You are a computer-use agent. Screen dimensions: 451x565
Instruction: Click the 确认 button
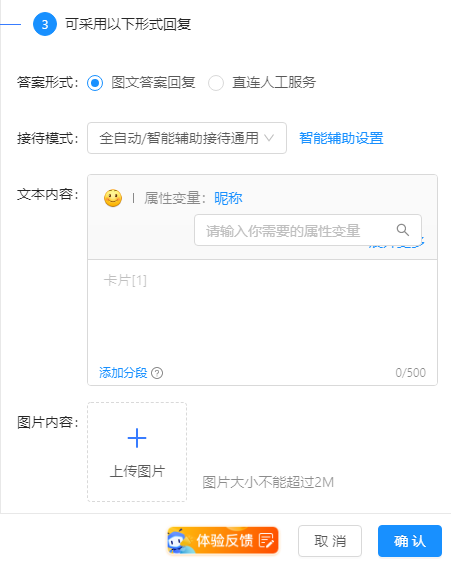(410, 541)
